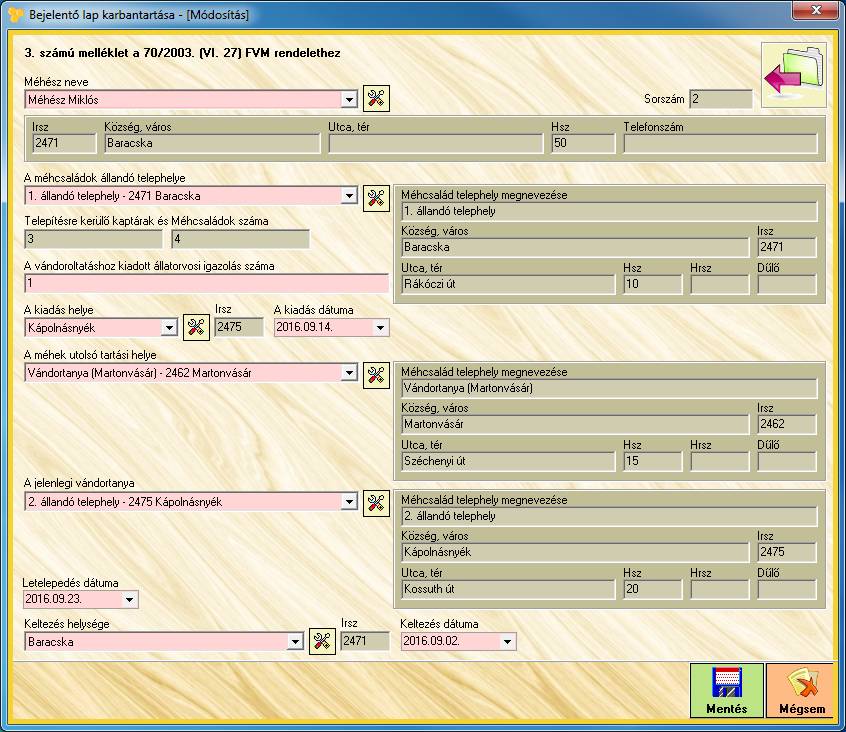Expand the állandó telephelye dropdown list
Image resolution: width=846 pixels, height=732 pixels.
coord(349,197)
